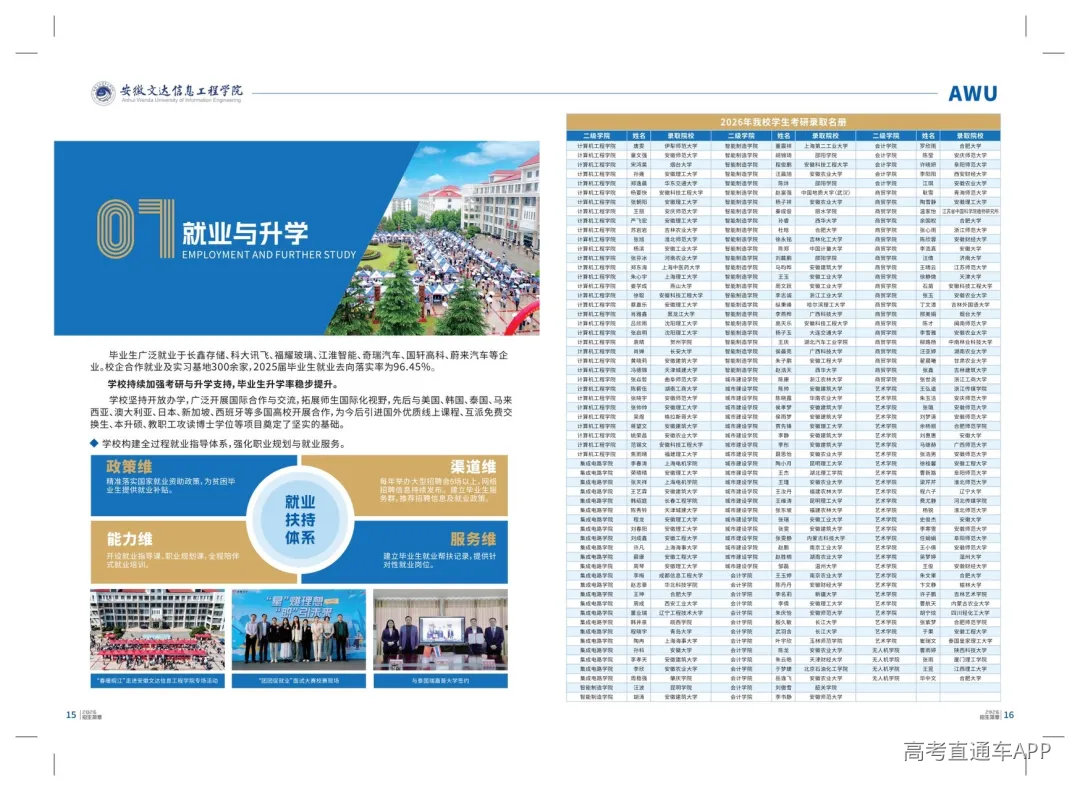Click the university emblem logo at top left
Viewport: 1080px width, 791px height.
pyautogui.click(x=103, y=94)
